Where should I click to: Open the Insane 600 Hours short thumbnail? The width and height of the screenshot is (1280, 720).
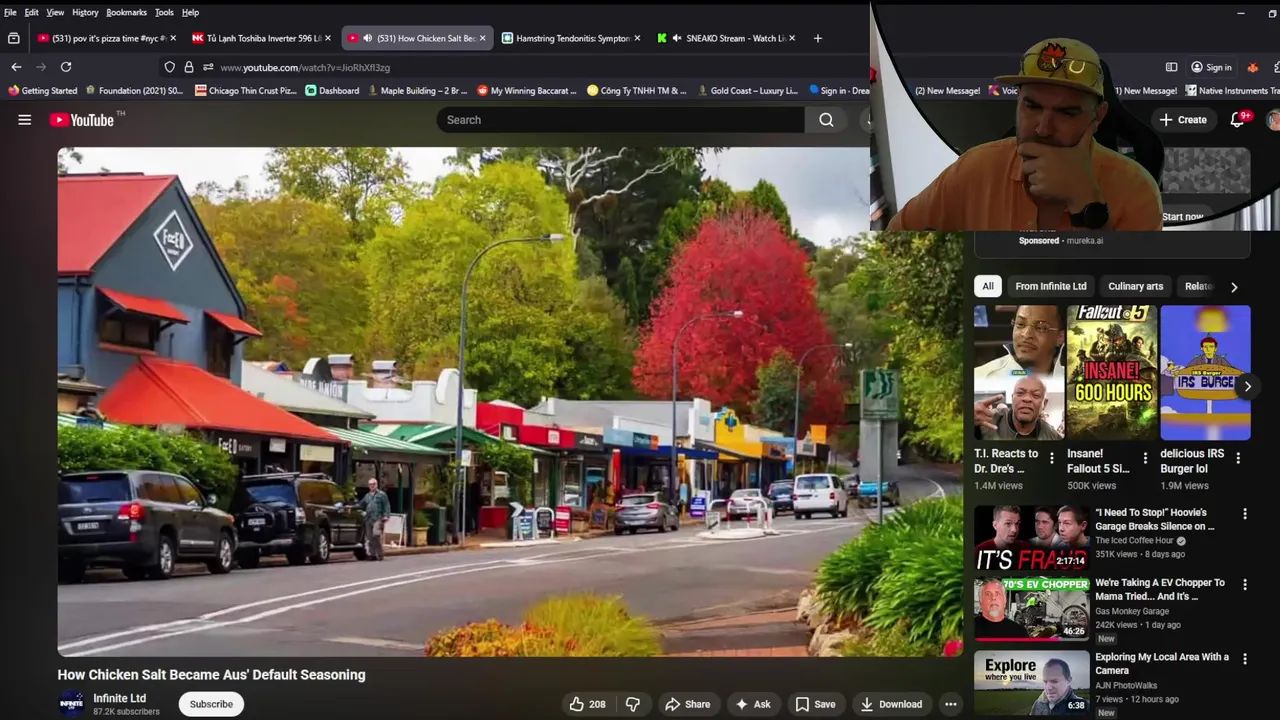[1111, 373]
